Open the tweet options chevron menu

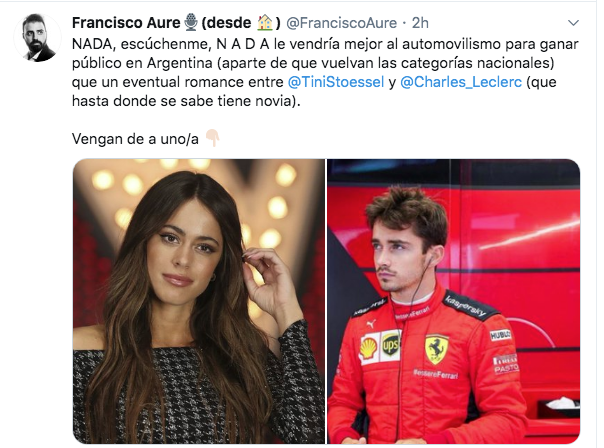pos(573,23)
